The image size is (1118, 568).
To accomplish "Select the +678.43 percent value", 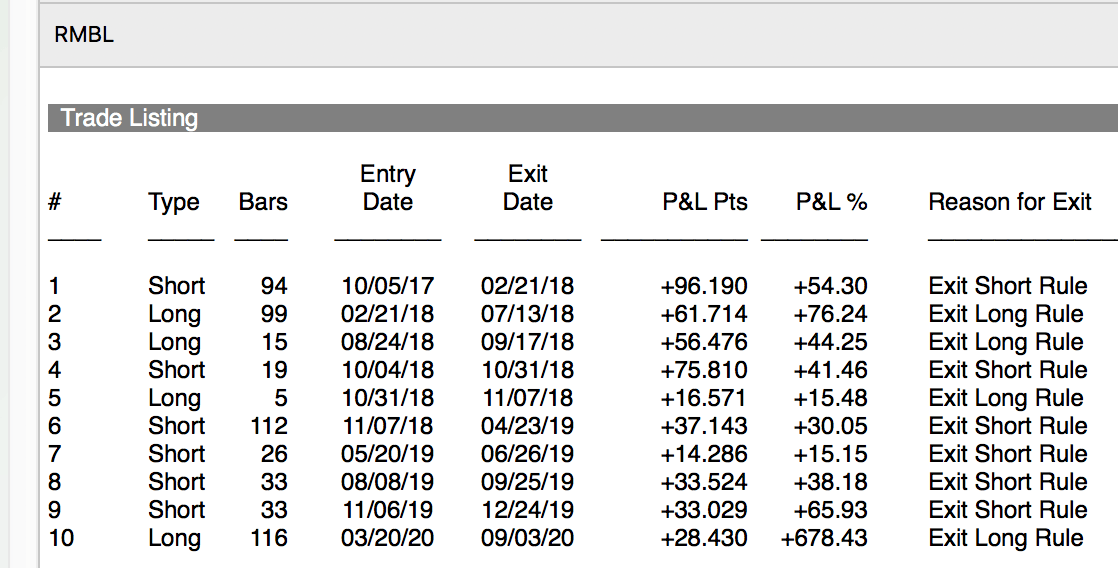I will [x=824, y=537].
